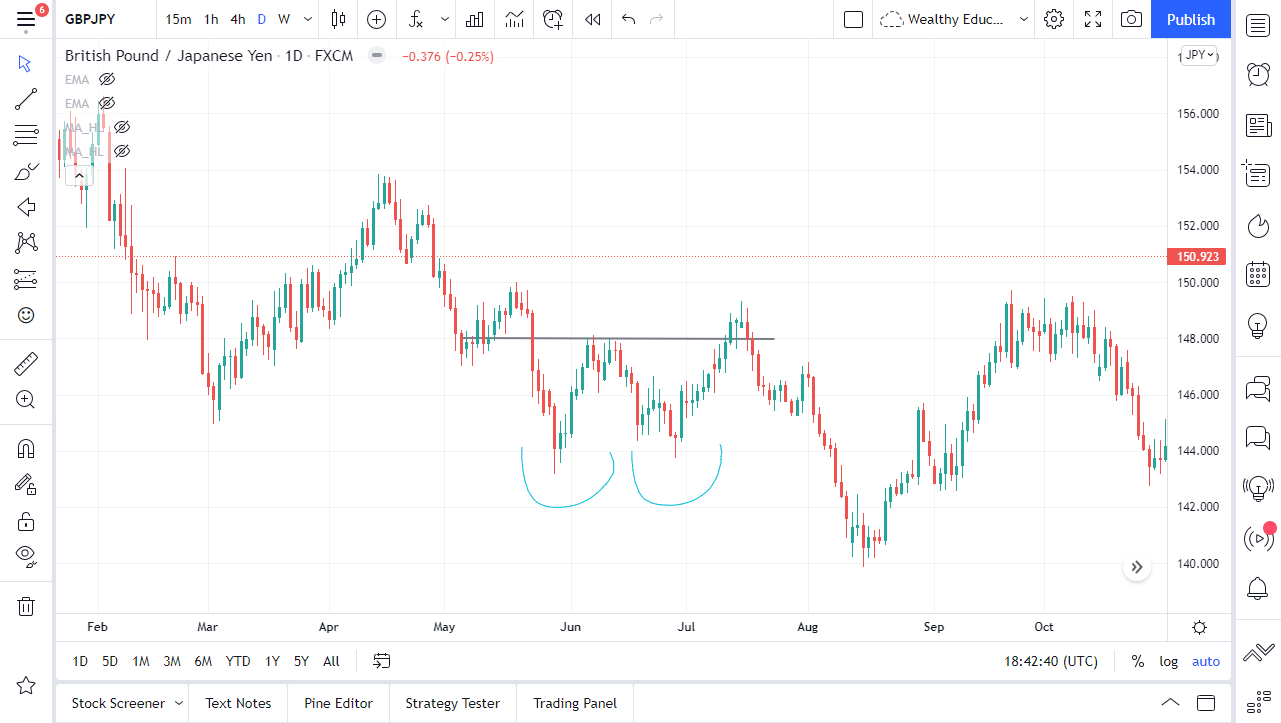Open the JPY currency dropdown on the price axis
Screen dimensions: 1281x723
tap(1197, 55)
